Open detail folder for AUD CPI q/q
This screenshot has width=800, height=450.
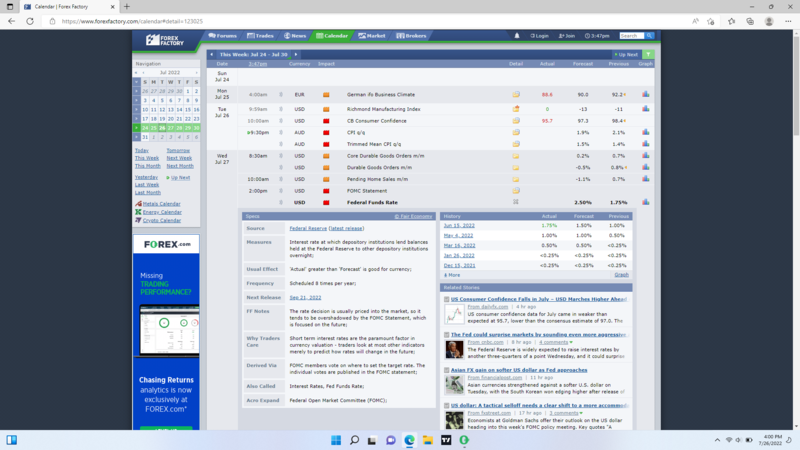pyautogui.click(x=516, y=132)
